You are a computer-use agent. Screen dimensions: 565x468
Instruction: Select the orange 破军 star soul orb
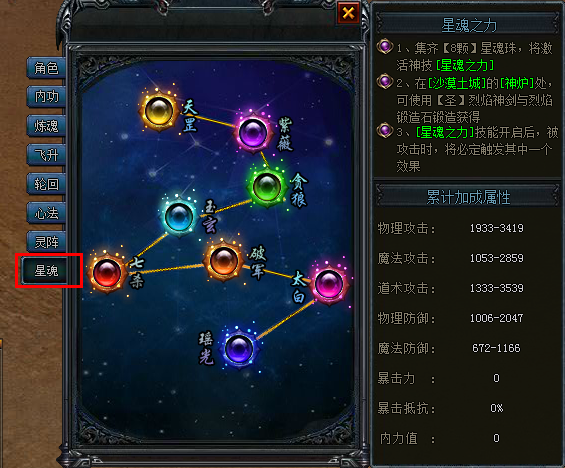223,260
